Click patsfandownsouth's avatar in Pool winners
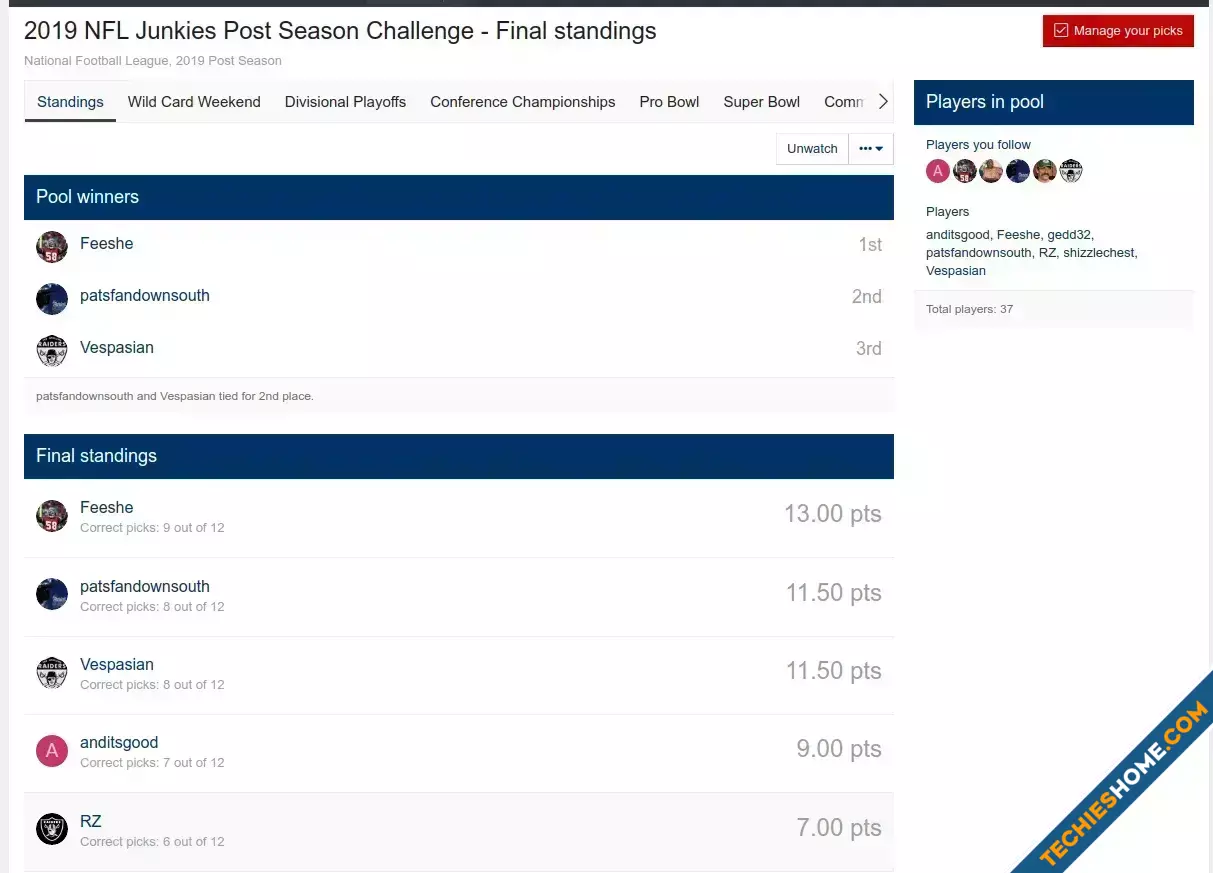The width and height of the screenshot is (1213, 873). pyautogui.click(x=52, y=298)
